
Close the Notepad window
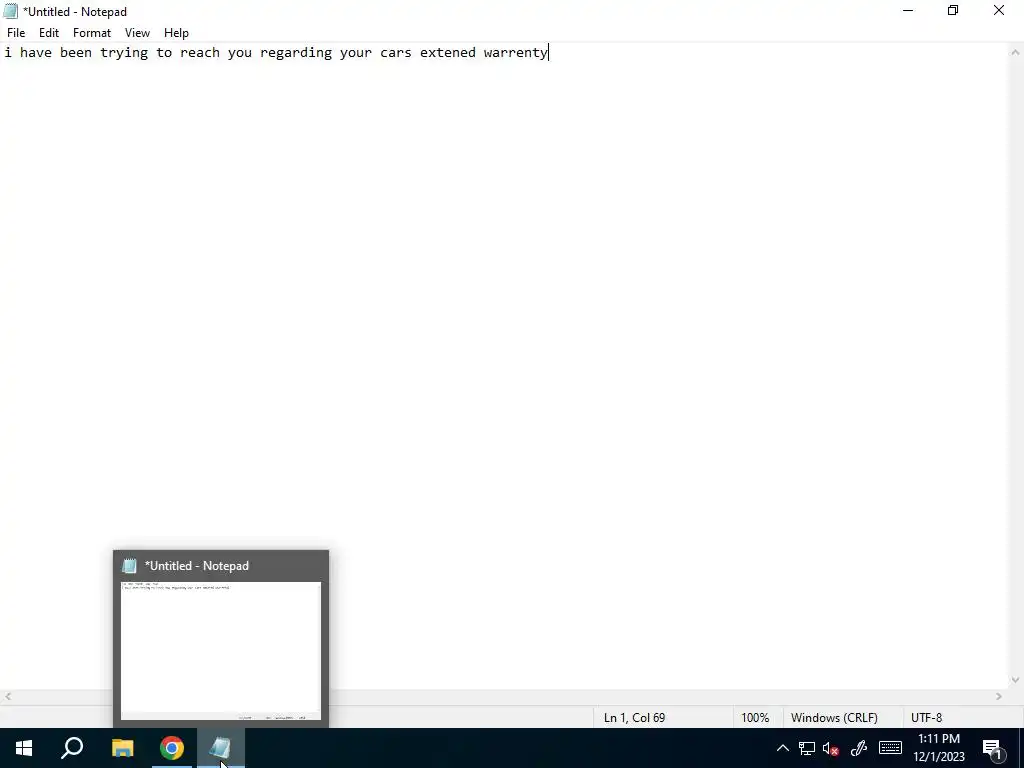[999, 10]
